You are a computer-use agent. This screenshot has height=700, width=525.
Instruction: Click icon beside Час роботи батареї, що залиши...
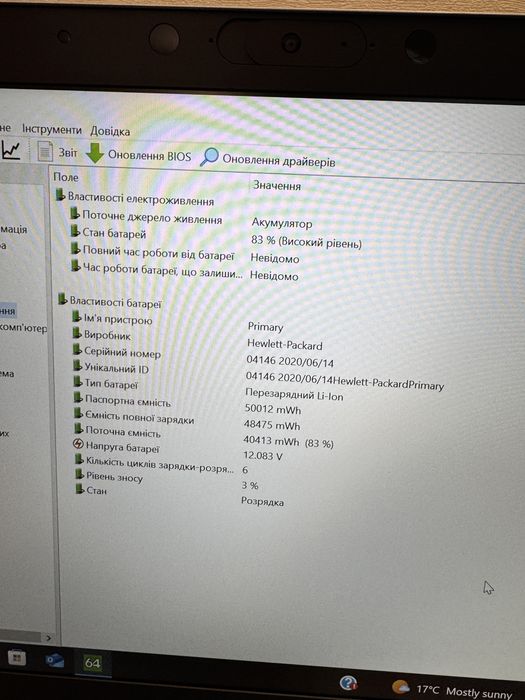click(76, 266)
